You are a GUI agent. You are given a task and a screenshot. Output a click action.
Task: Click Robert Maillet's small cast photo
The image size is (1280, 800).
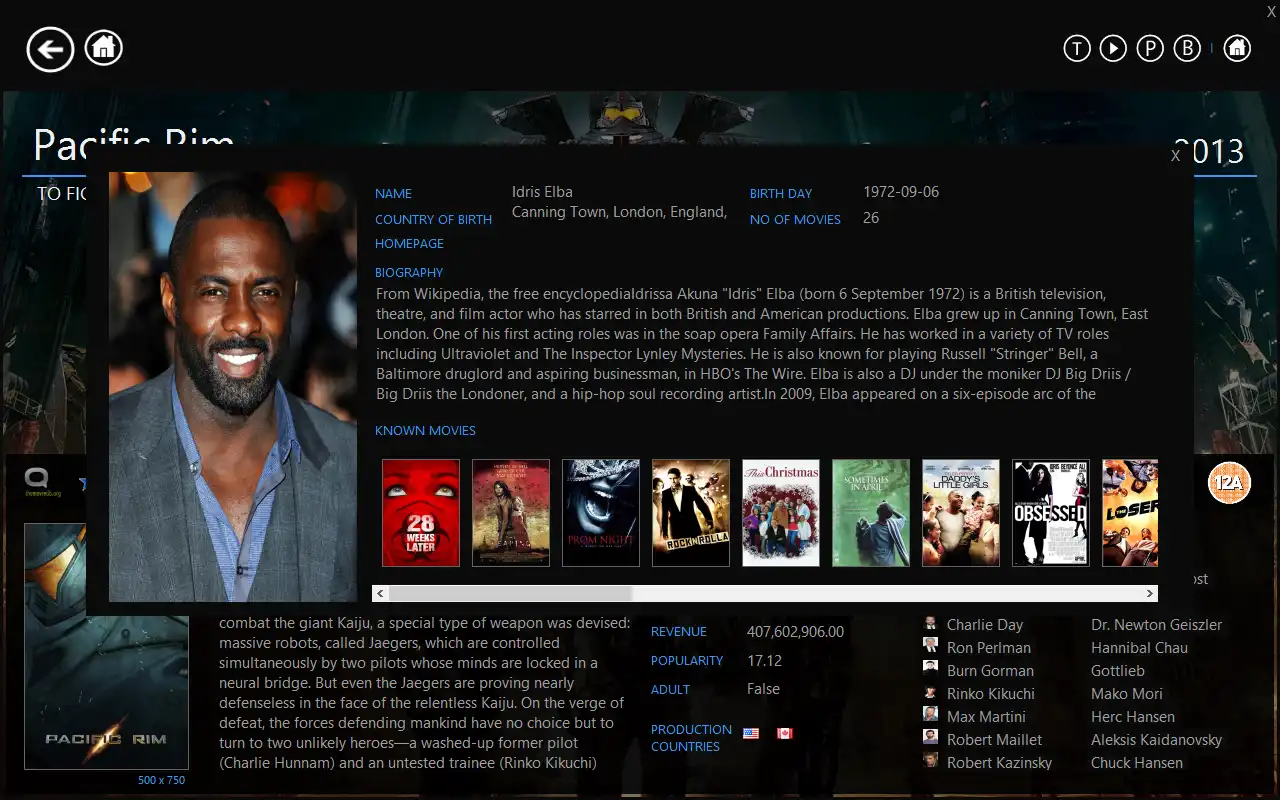point(930,739)
